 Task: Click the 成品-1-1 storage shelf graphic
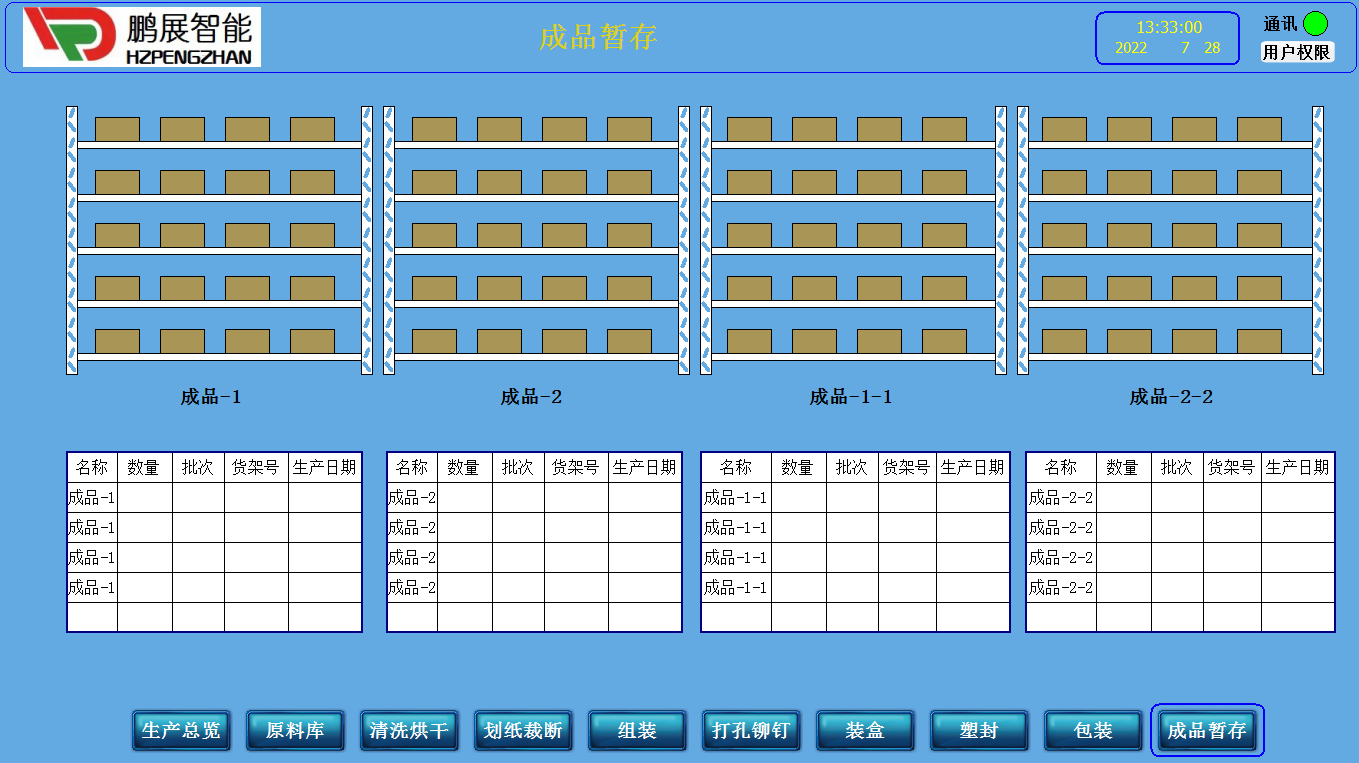tap(852, 240)
